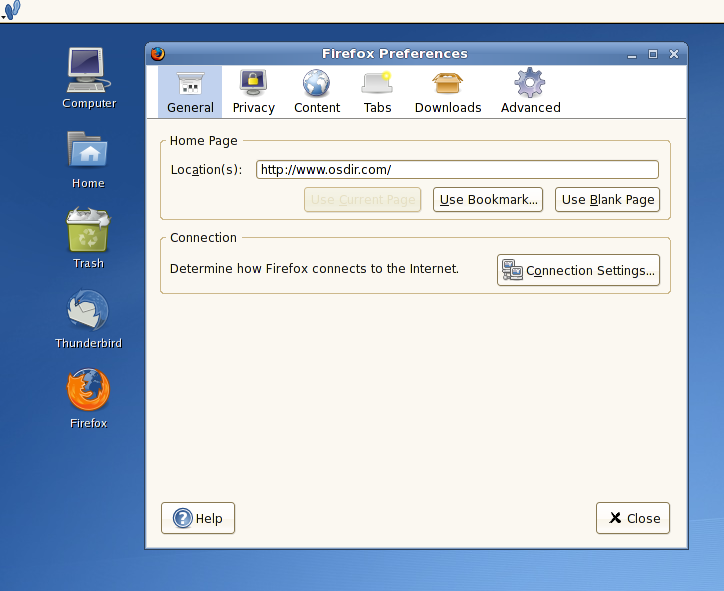Image resolution: width=724 pixels, height=591 pixels.
Task: Open the Trash desktop icon
Action: tap(88, 238)
